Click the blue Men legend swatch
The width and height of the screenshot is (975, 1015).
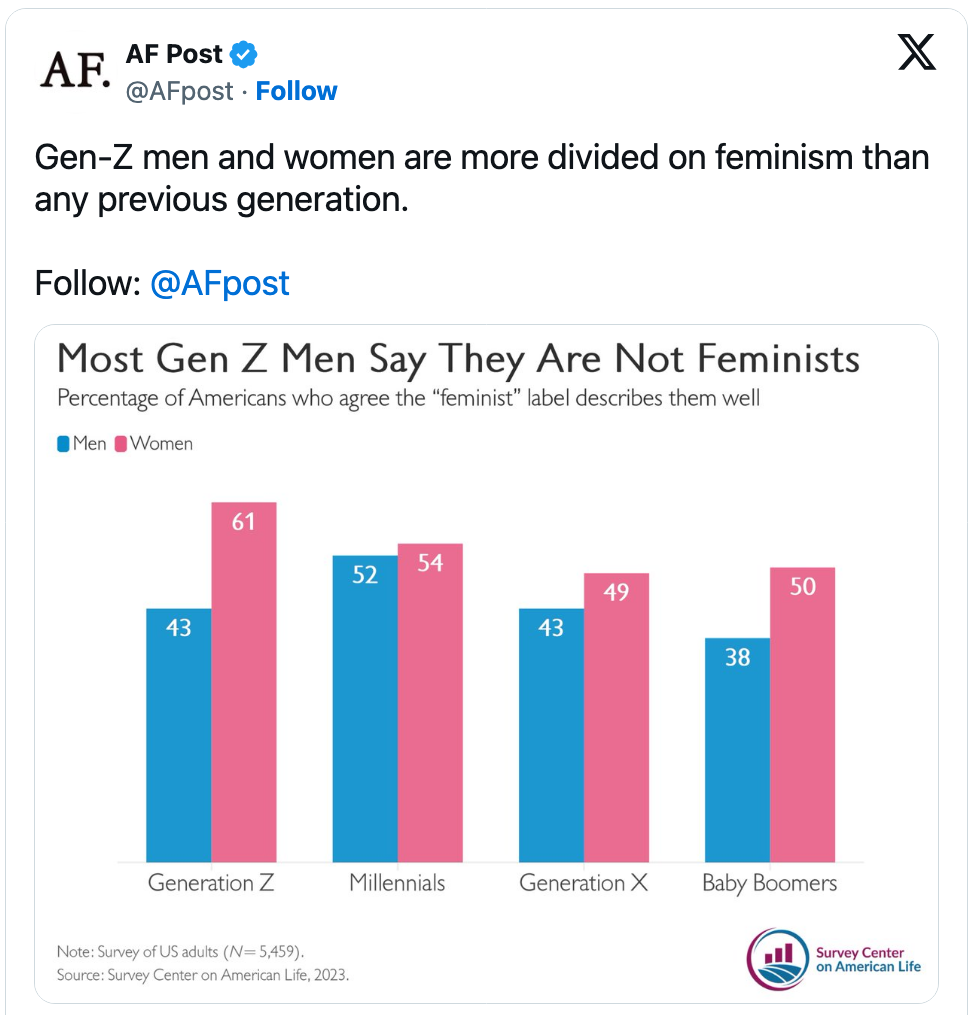[x=64, y=443]
